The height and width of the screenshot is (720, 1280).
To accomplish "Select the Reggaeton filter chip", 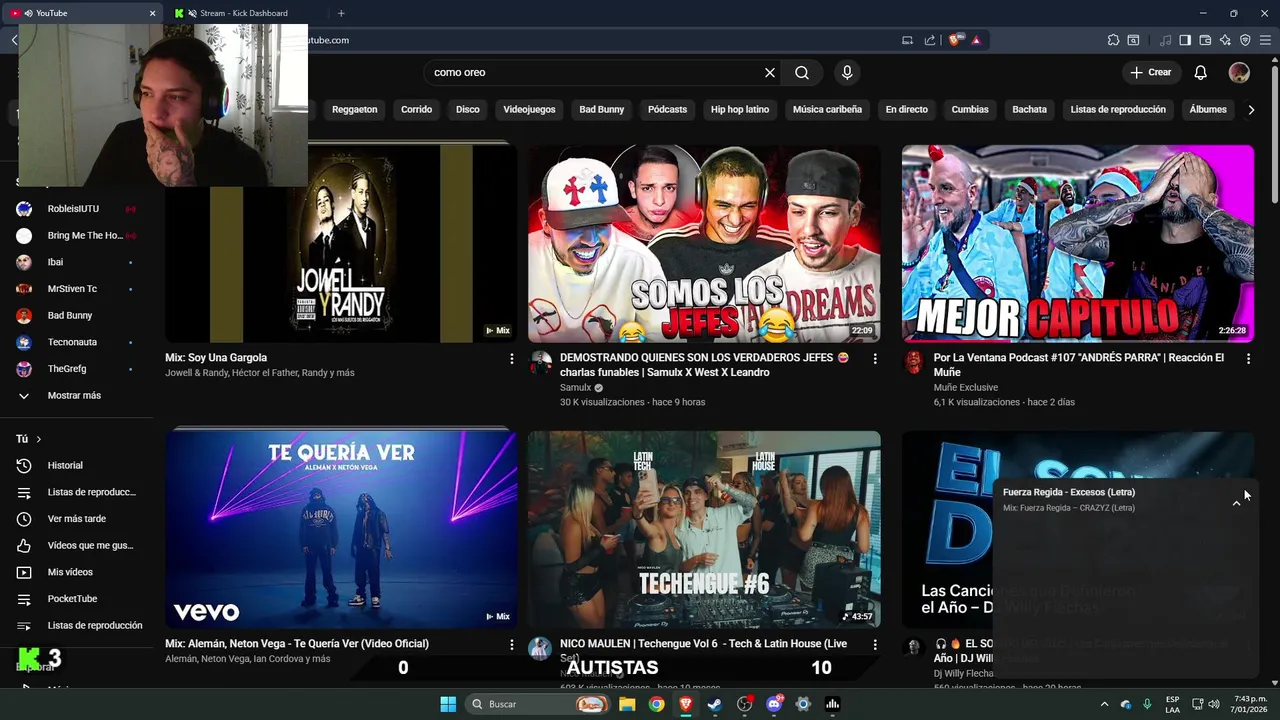I will (354, 110).
